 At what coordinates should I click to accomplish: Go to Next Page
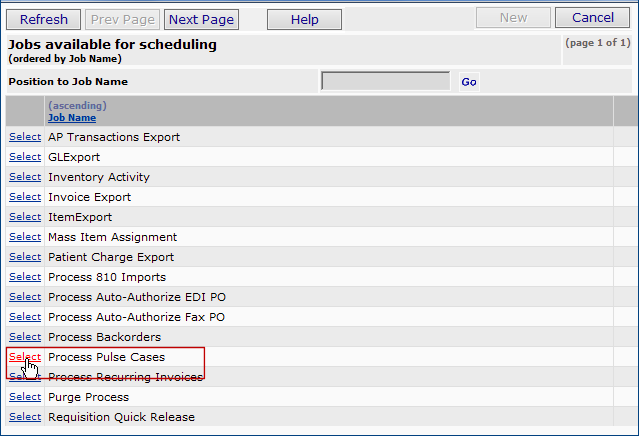click(201, 19)
